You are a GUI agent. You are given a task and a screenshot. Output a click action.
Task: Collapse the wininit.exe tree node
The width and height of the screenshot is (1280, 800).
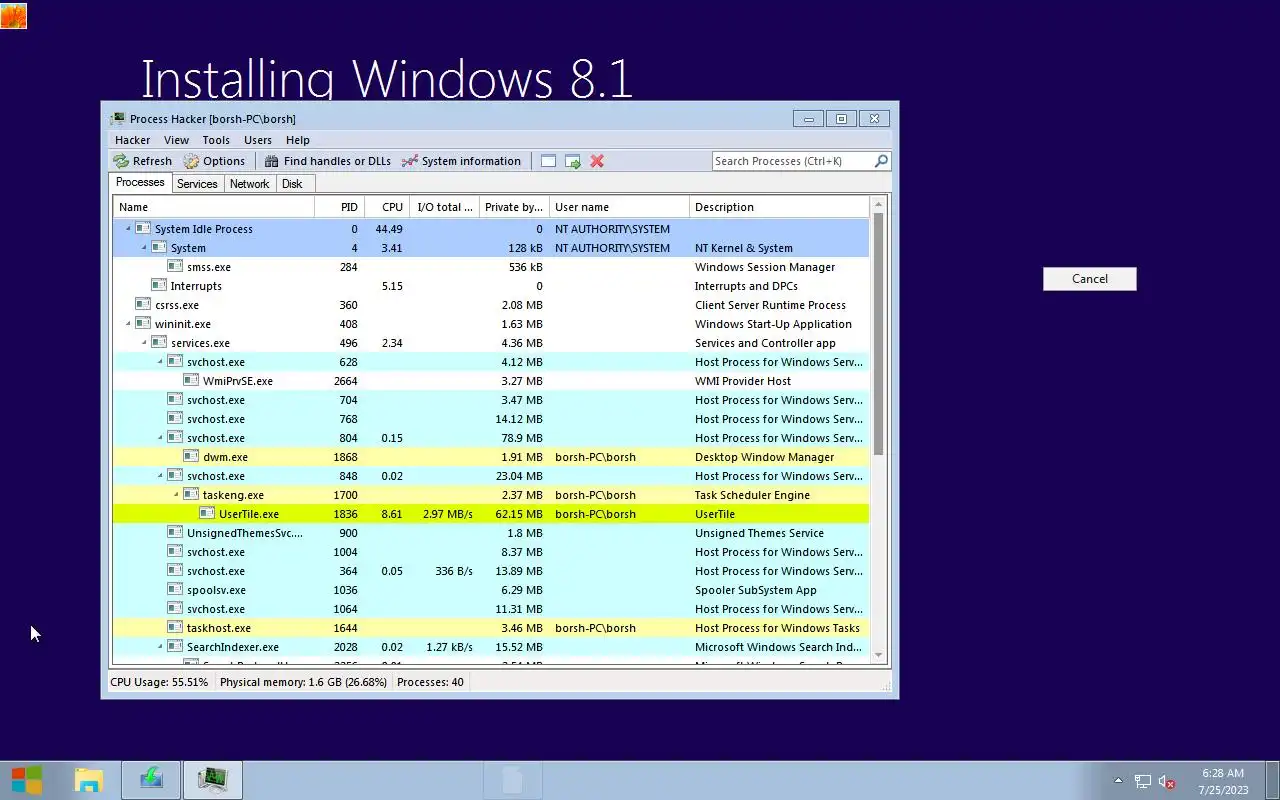coord(128,324)
